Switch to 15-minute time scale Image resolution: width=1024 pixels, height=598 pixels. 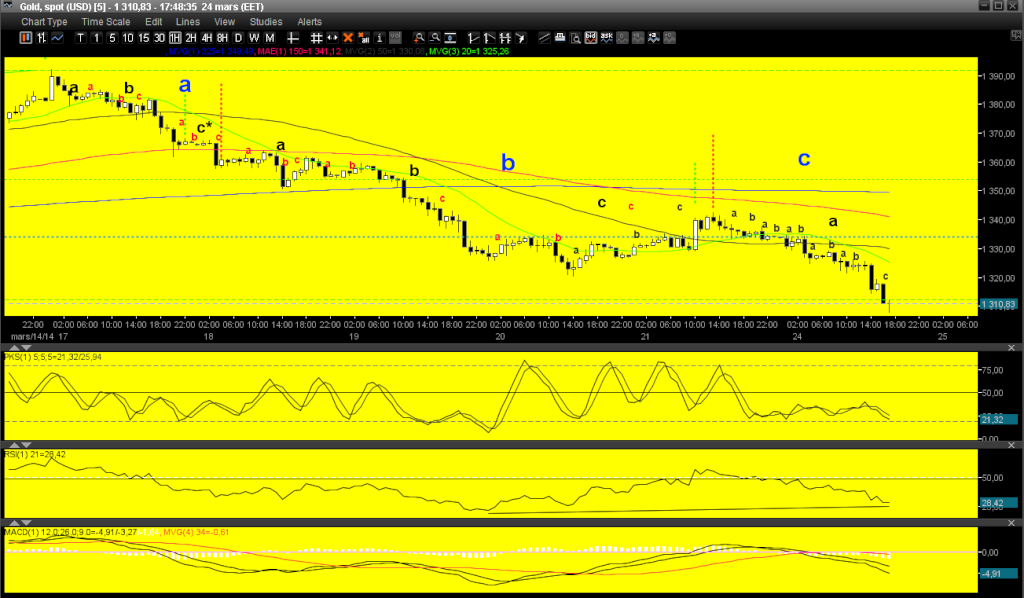(x=144, y=38)
